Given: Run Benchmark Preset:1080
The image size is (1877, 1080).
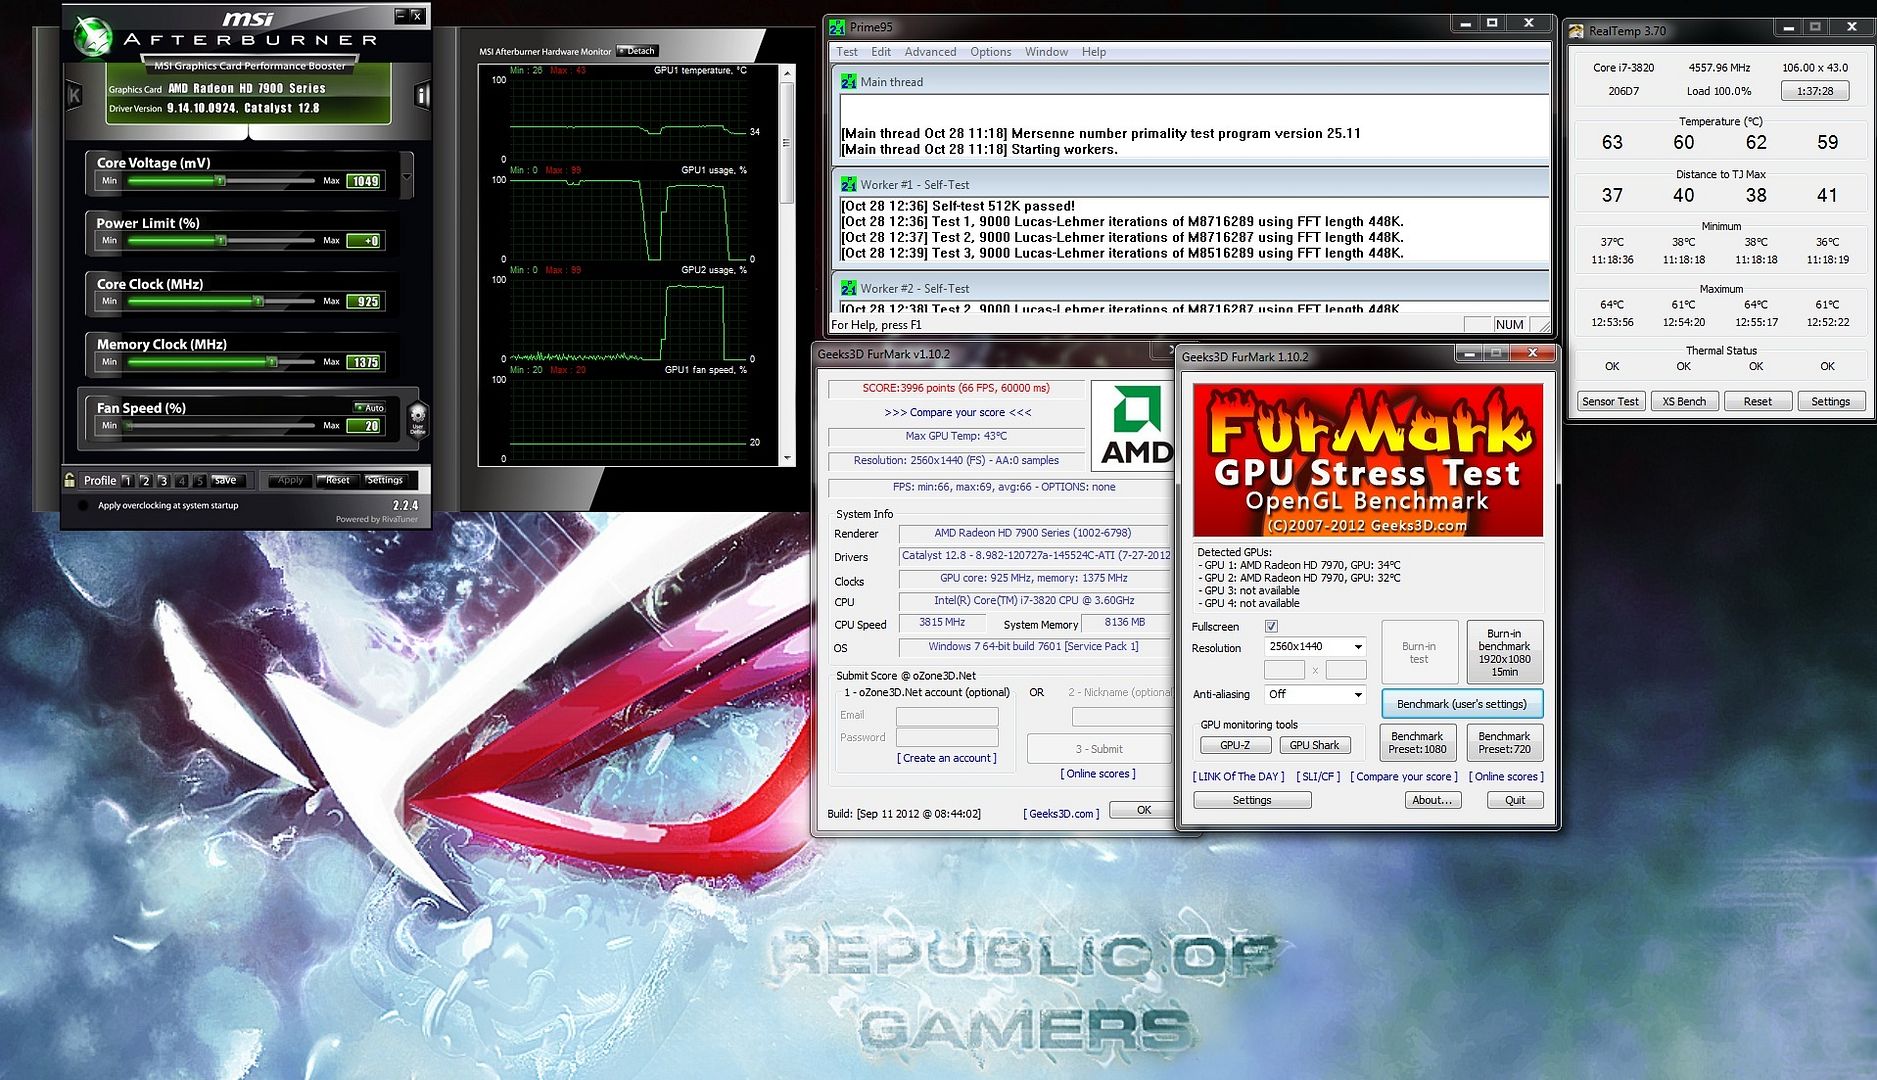Looking at the screenshot, I should pyautogui.click(x=1418, y=742).
